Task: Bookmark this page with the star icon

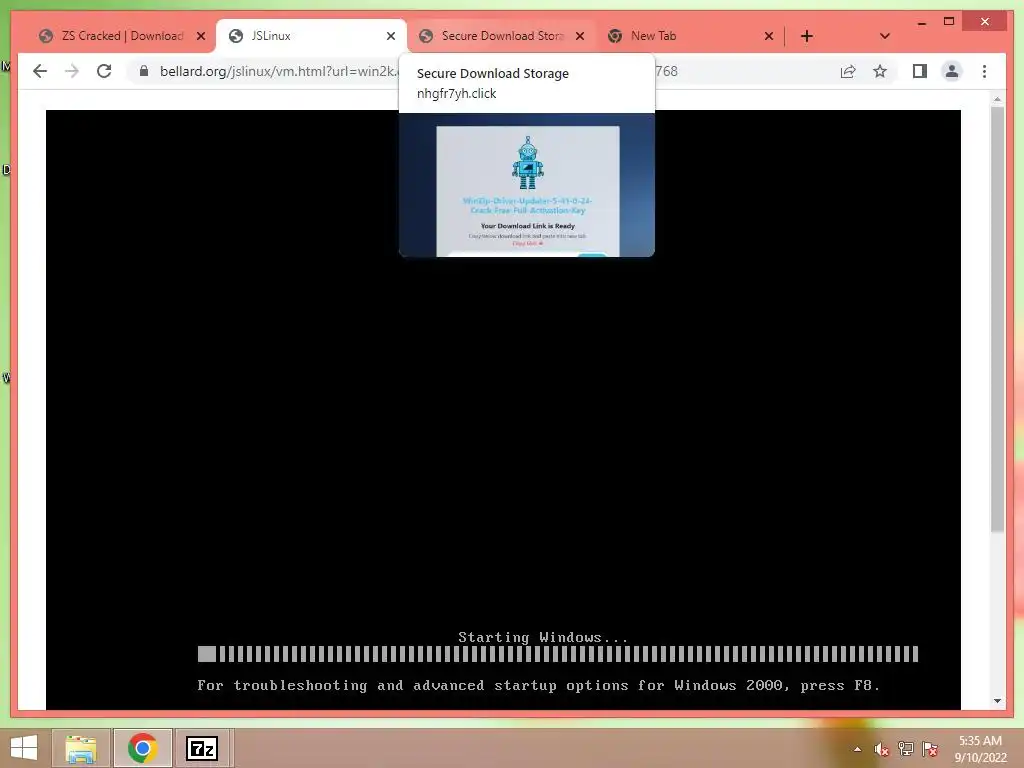Action: [x=880, y=71]
